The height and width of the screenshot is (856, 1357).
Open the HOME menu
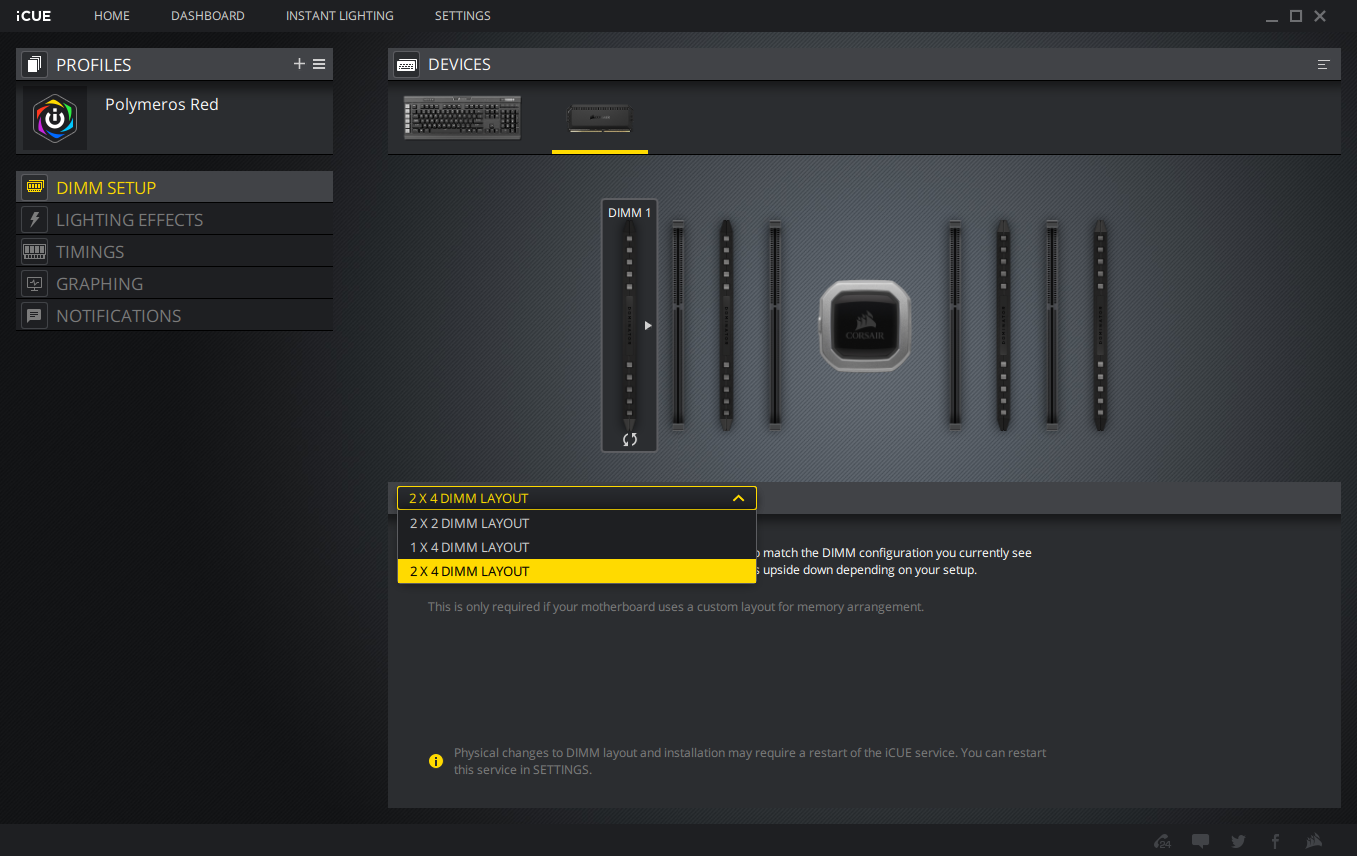112,16
